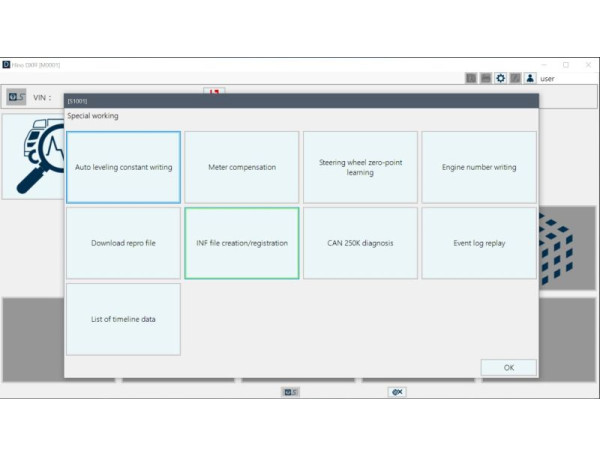Click the user profile icon
Image resolution: width=600 pixels, height=457 pixels.
click(x=530, y=78)
